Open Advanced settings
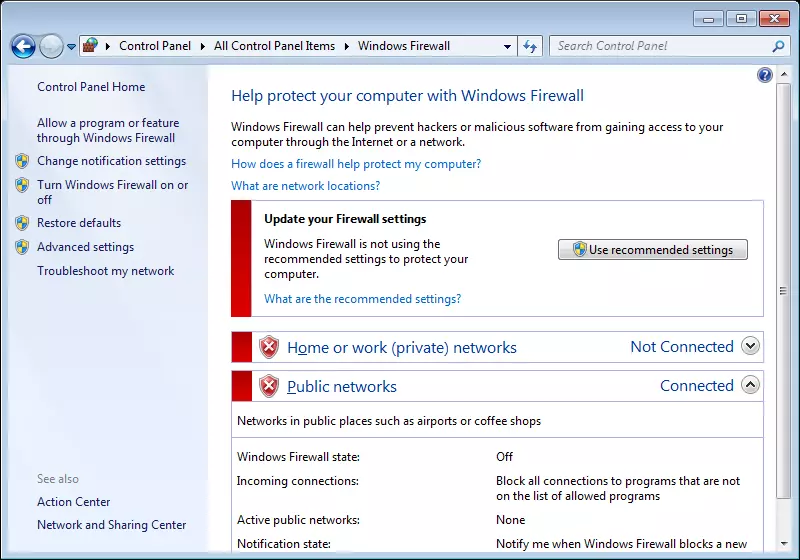The height and width of the screenshot is (560, 800). [x=85, y=247]
